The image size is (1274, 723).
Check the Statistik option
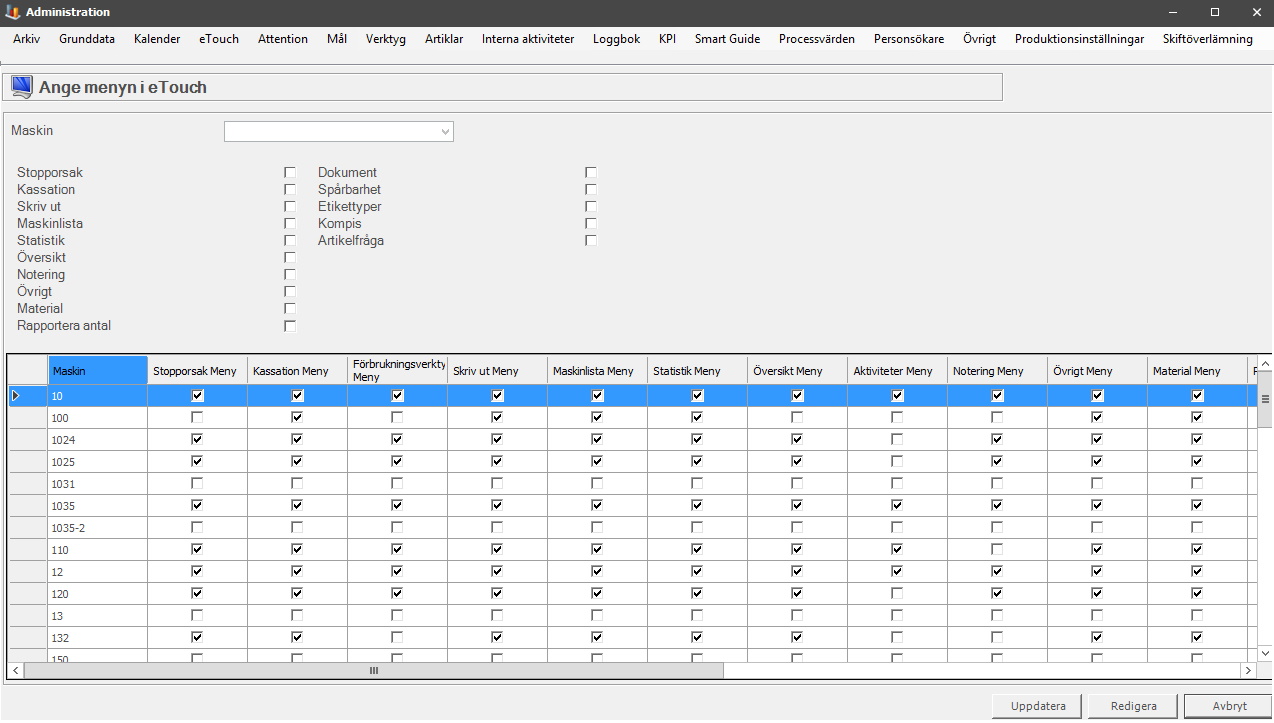pos(290,241)
